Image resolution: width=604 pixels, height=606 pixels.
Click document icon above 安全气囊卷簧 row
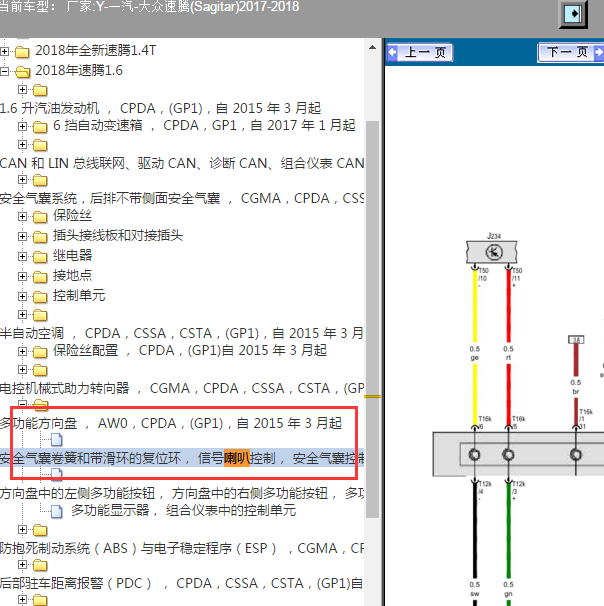click(x=57, y=440)
